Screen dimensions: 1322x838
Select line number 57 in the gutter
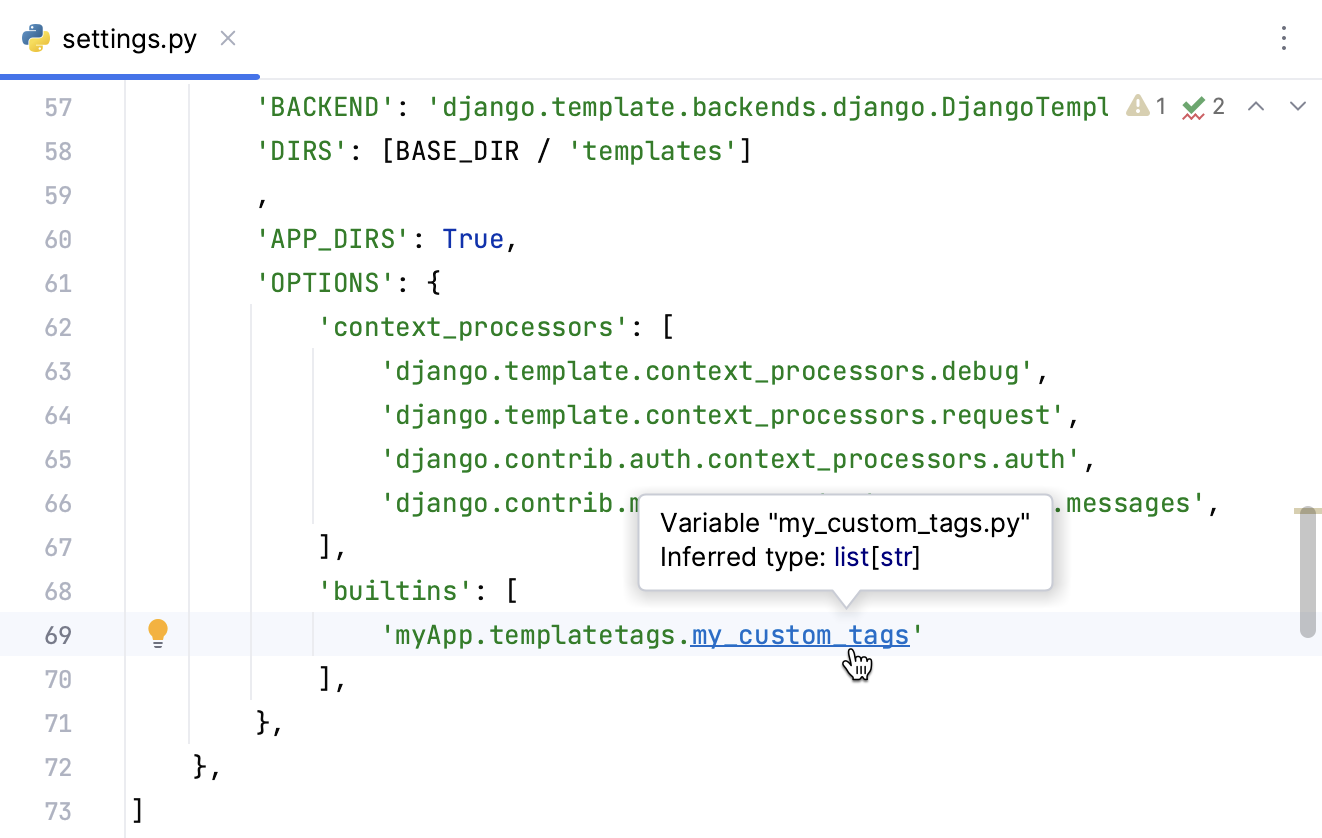(x=58, y=107)
